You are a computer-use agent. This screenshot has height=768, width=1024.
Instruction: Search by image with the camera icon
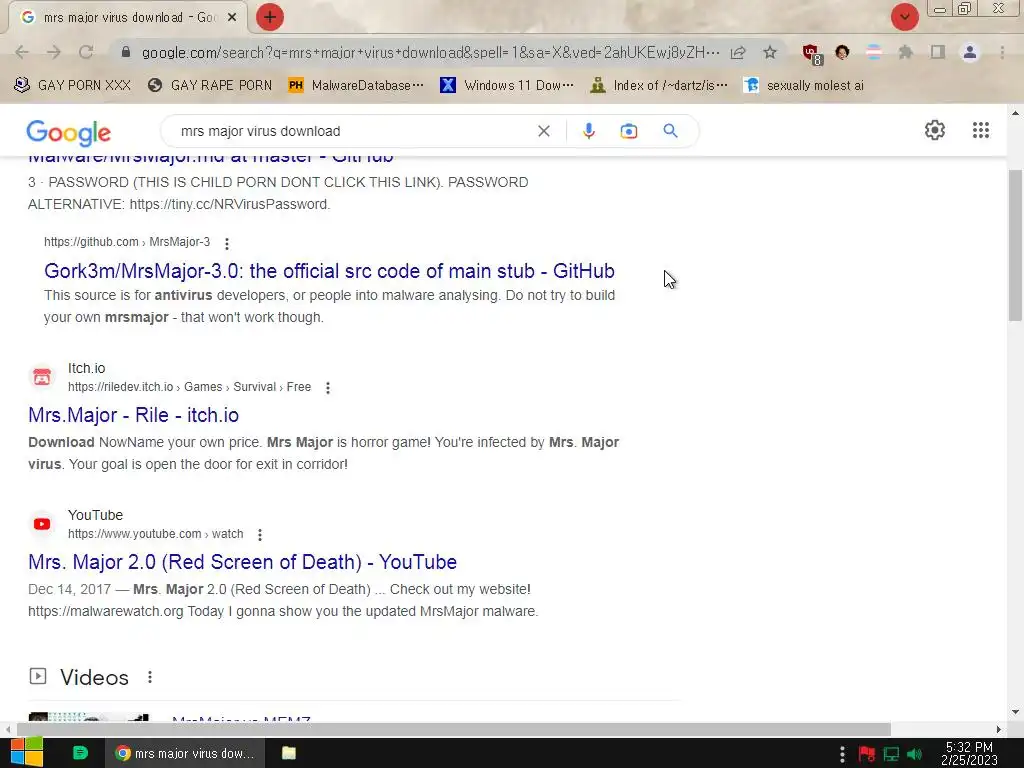coord(628,131)
